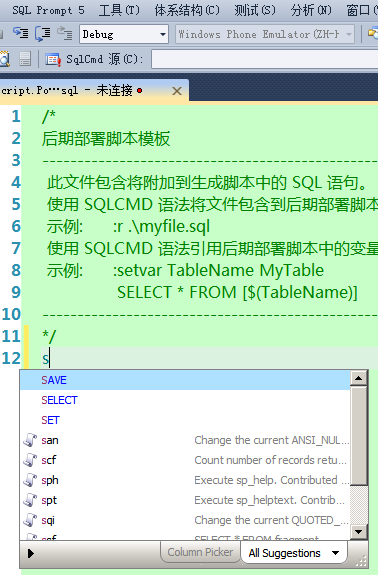Click the suggestion list scroll-up arrow

click(359, 378)
